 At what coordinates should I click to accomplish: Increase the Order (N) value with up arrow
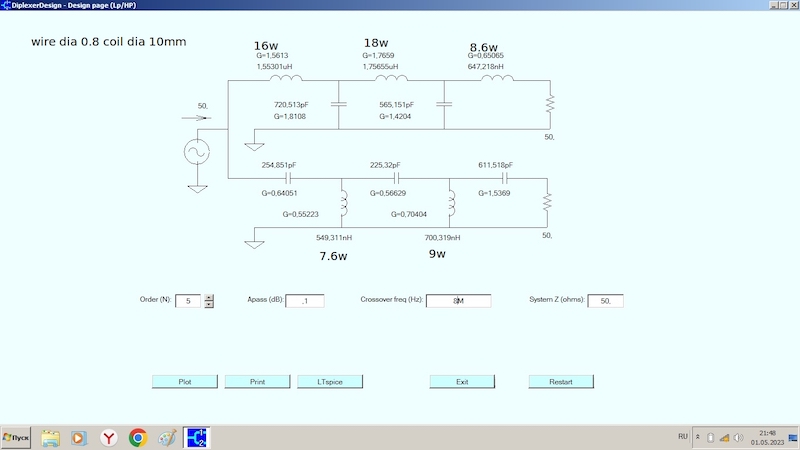click(209, 297)
